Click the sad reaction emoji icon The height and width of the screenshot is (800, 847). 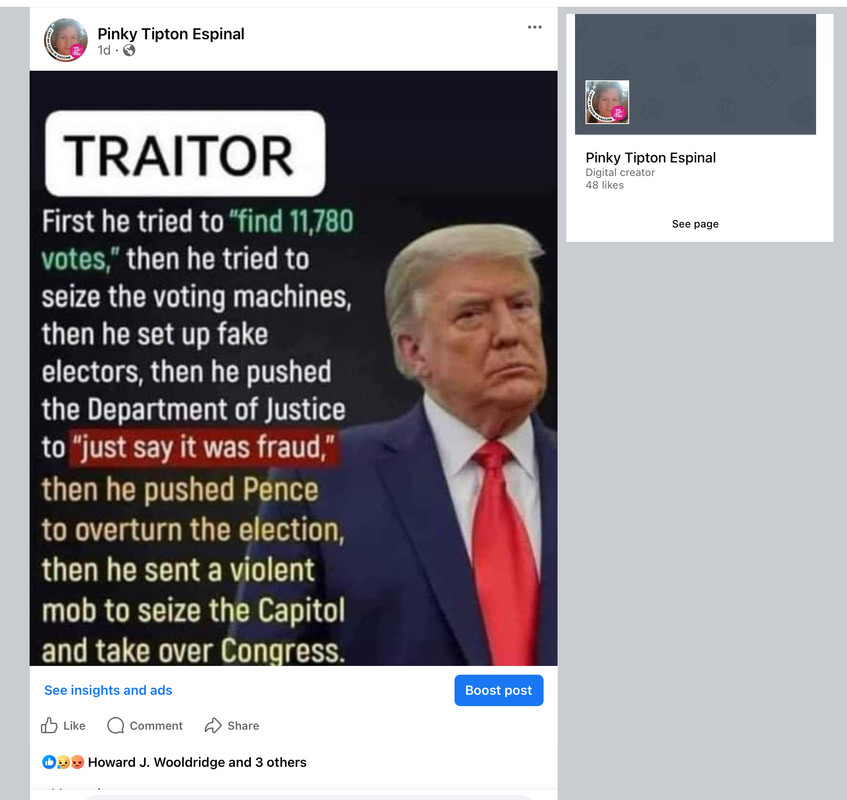[63, 762]
